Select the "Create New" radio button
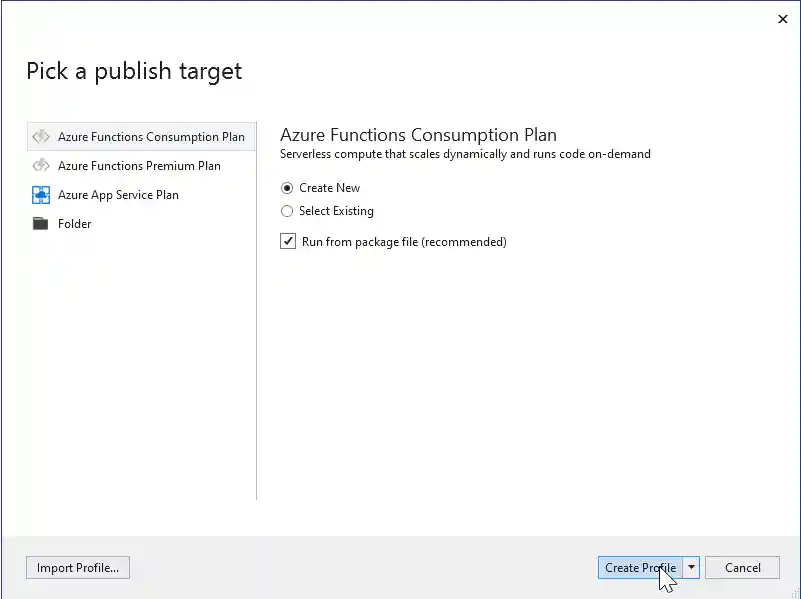The width and height of the screenshot is (801, 599). 287,187
